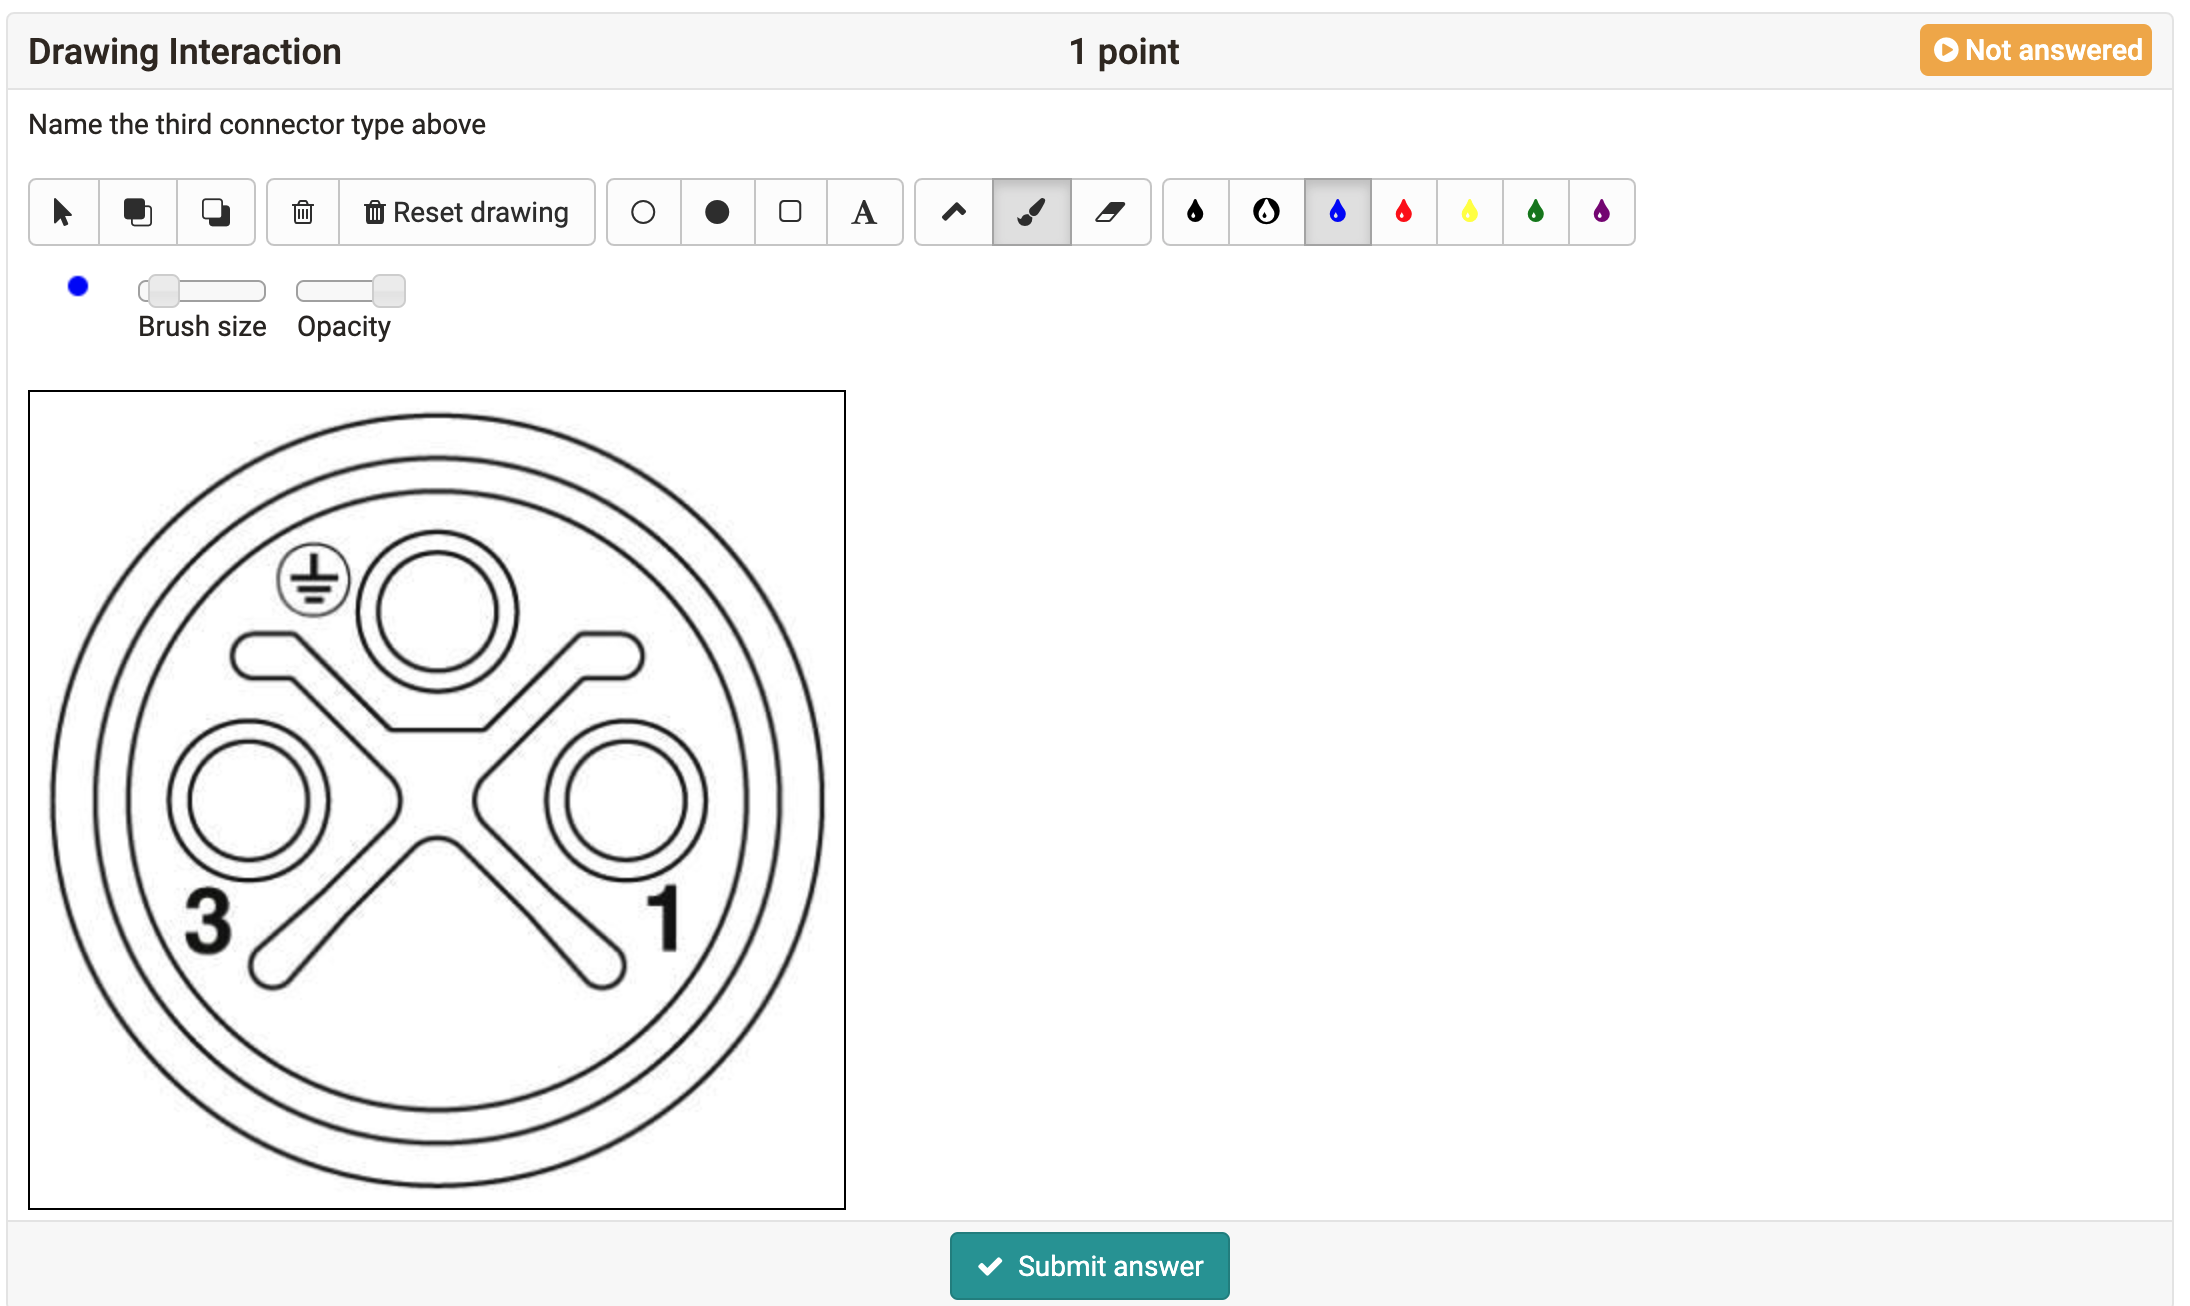Click the '1 point' label

click(1124, 52)
